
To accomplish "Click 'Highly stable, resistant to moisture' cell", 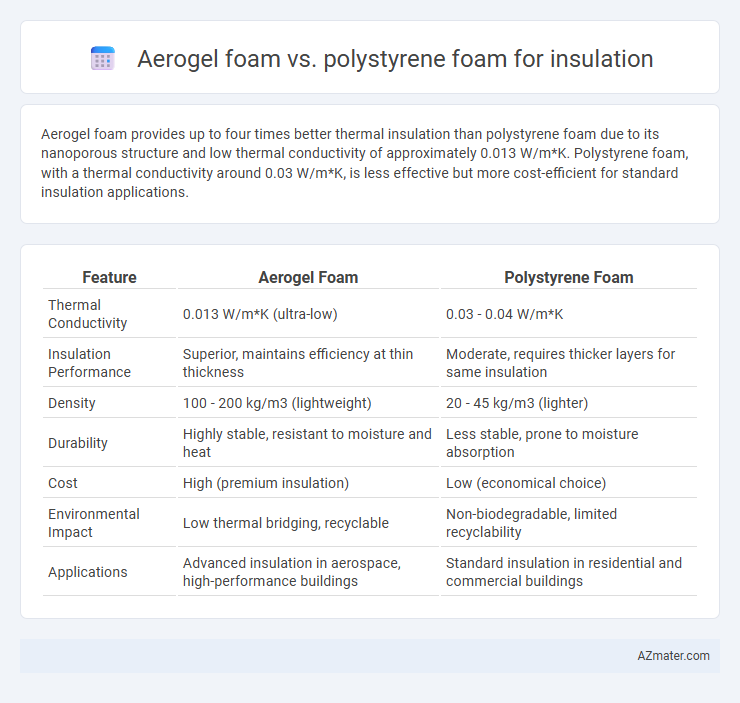I will pos(308,443).
